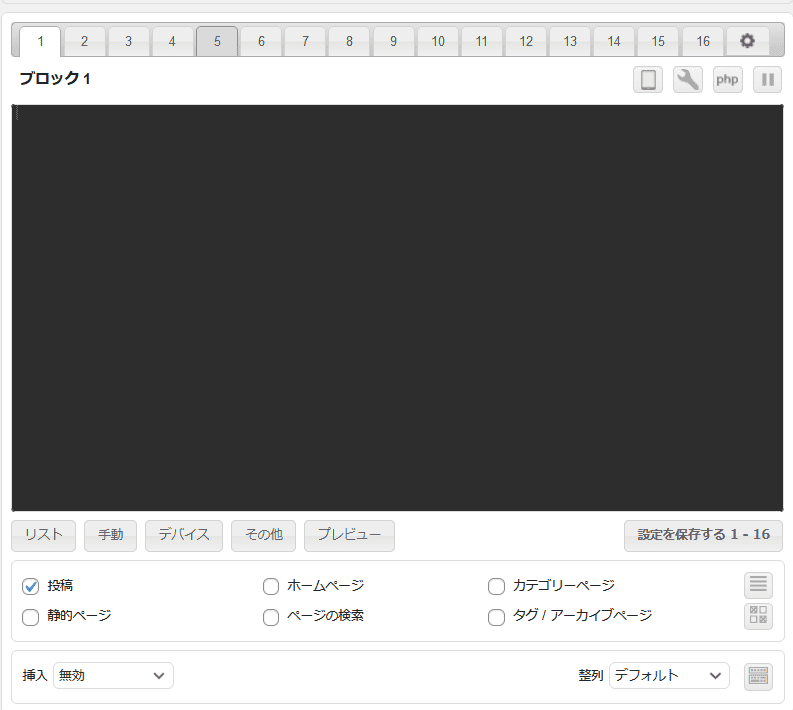793x710 pixels.
Task: Click the mobile device preview icon
Action: pyautogui.click(x=648, y=79)
